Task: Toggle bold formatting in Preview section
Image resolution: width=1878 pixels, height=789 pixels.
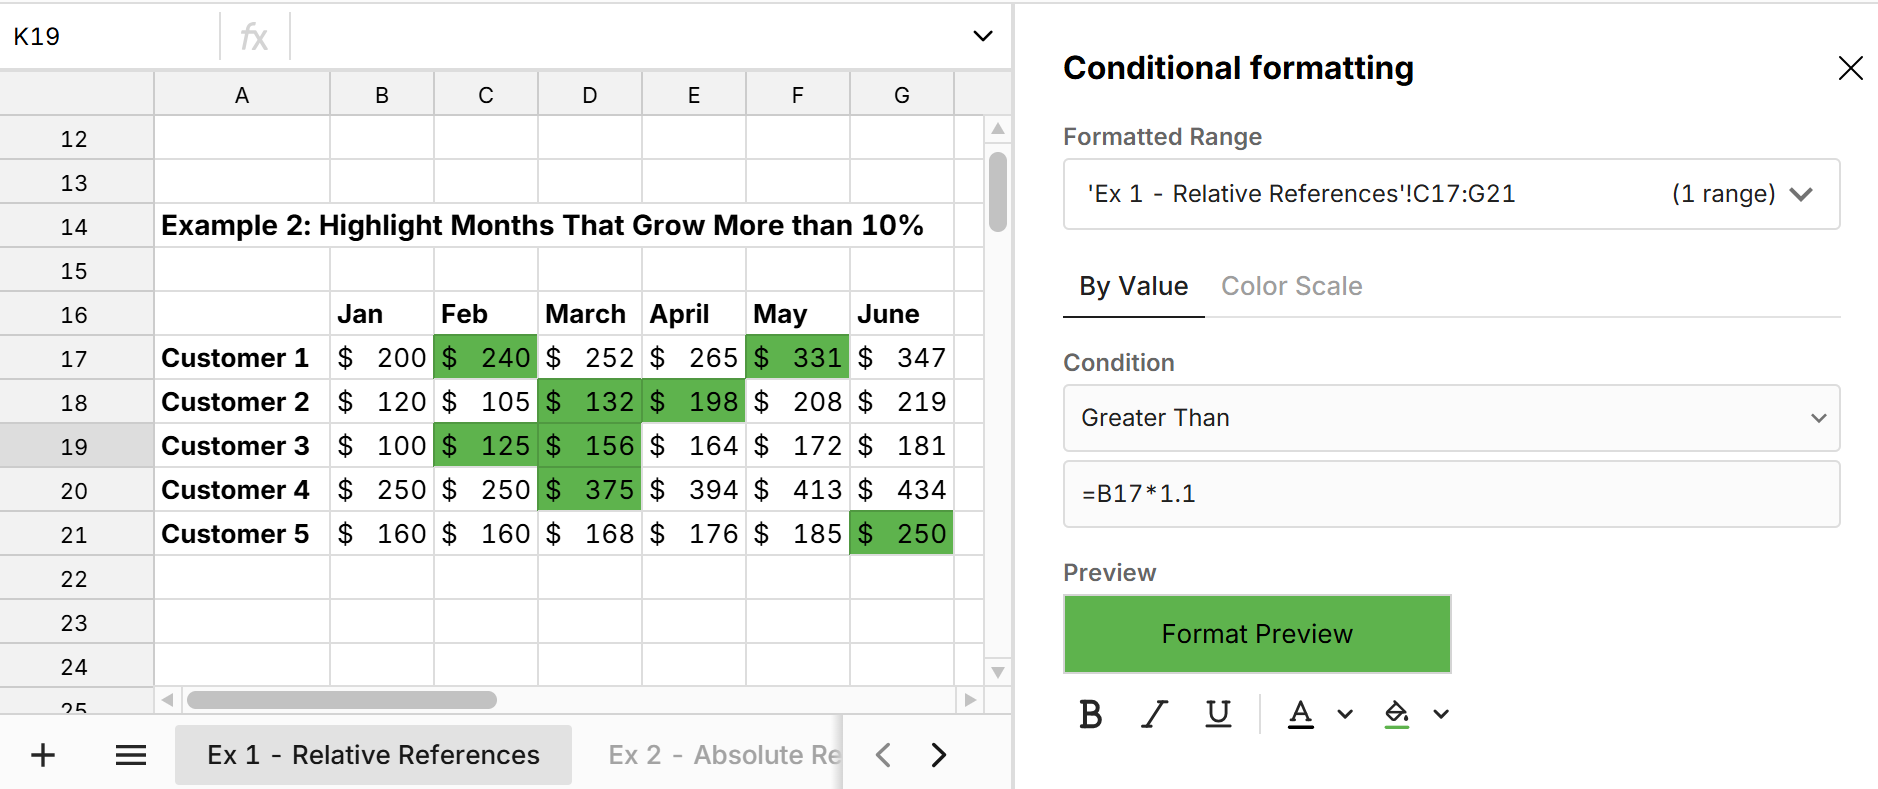Action: click(1090, 714)
